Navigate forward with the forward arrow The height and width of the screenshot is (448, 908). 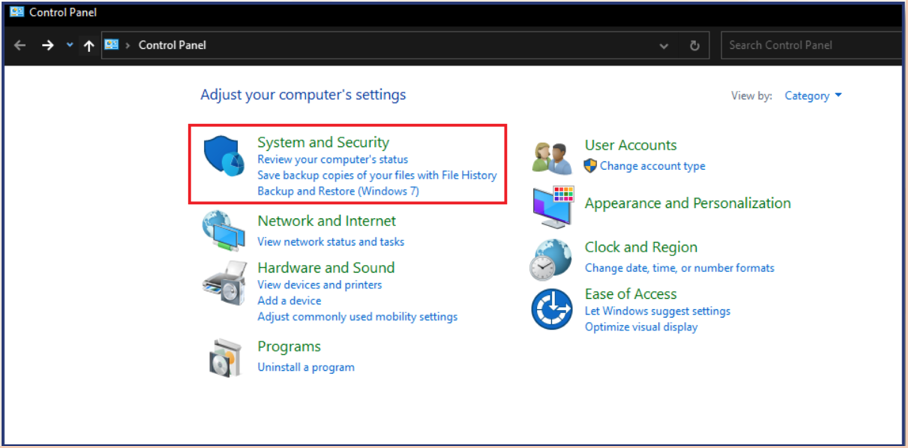47,45
